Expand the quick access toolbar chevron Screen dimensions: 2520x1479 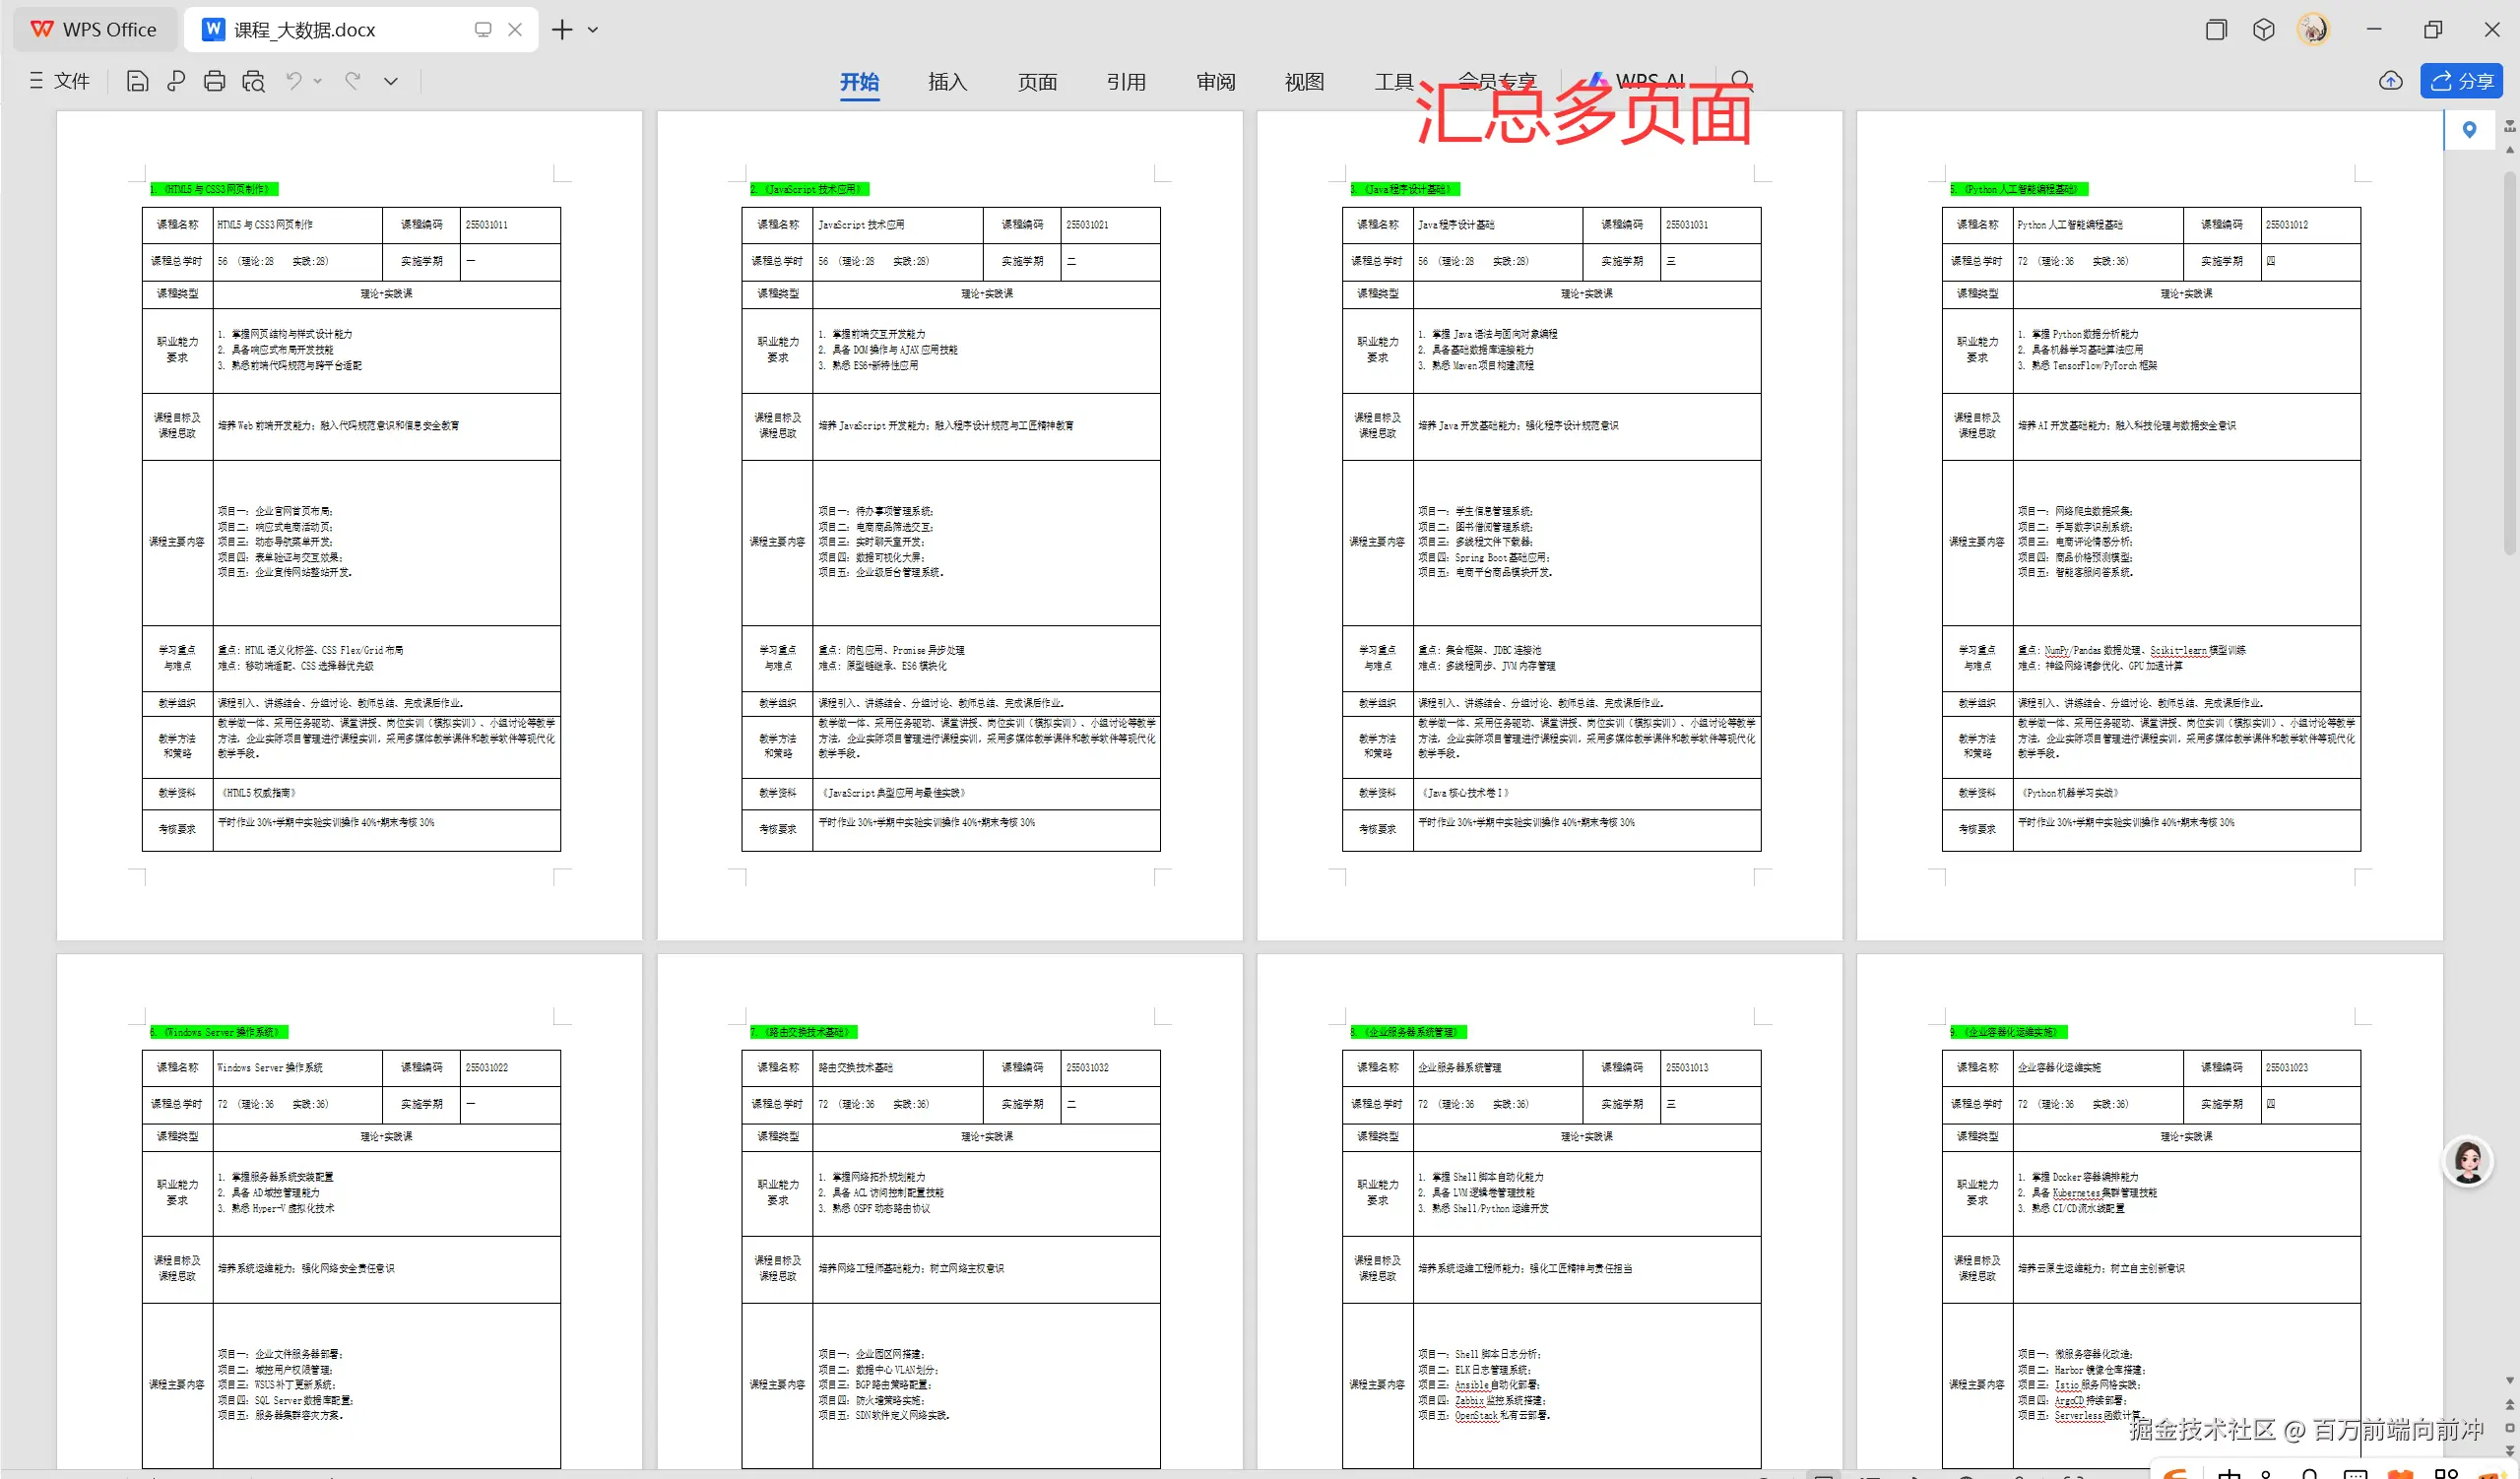(x=391, y=81)
